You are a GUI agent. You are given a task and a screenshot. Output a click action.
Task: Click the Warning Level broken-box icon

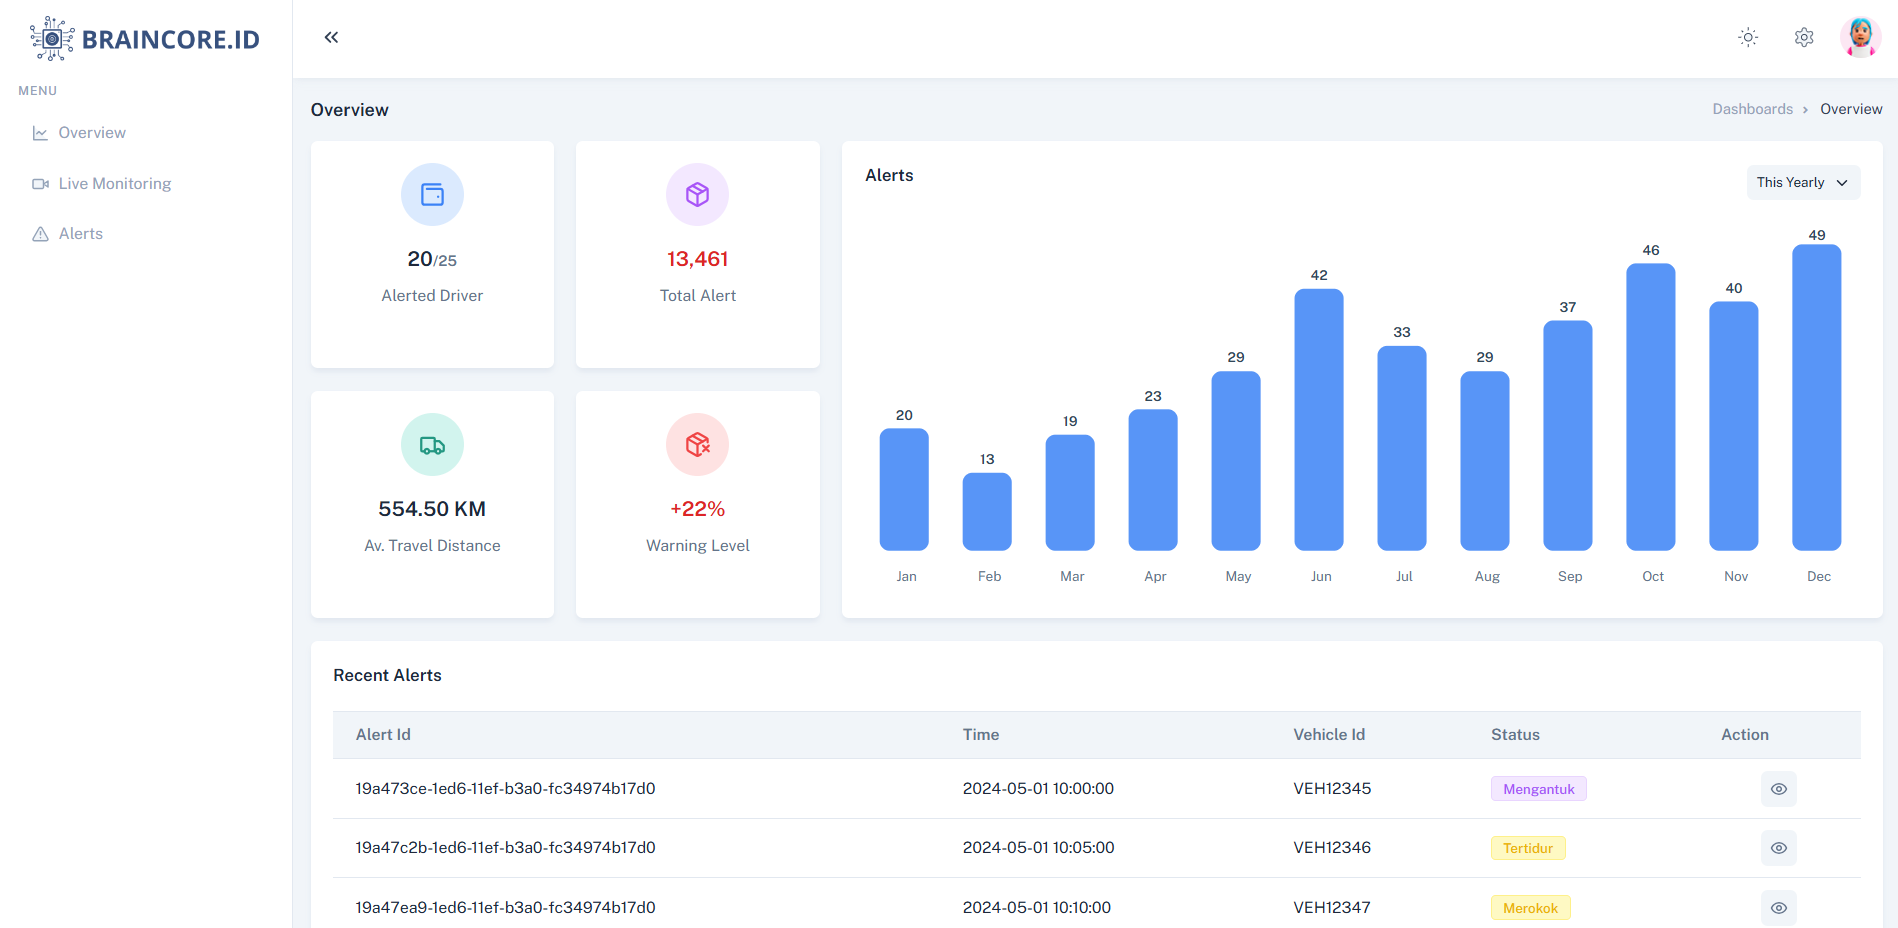click(x=697, y=444)
